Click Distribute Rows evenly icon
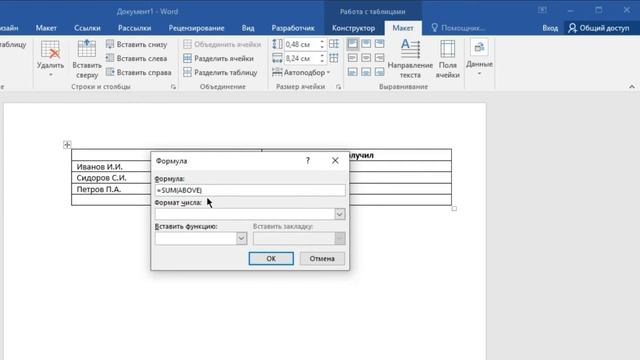Viewport: 640px width, 360px height. pos(334,44)
